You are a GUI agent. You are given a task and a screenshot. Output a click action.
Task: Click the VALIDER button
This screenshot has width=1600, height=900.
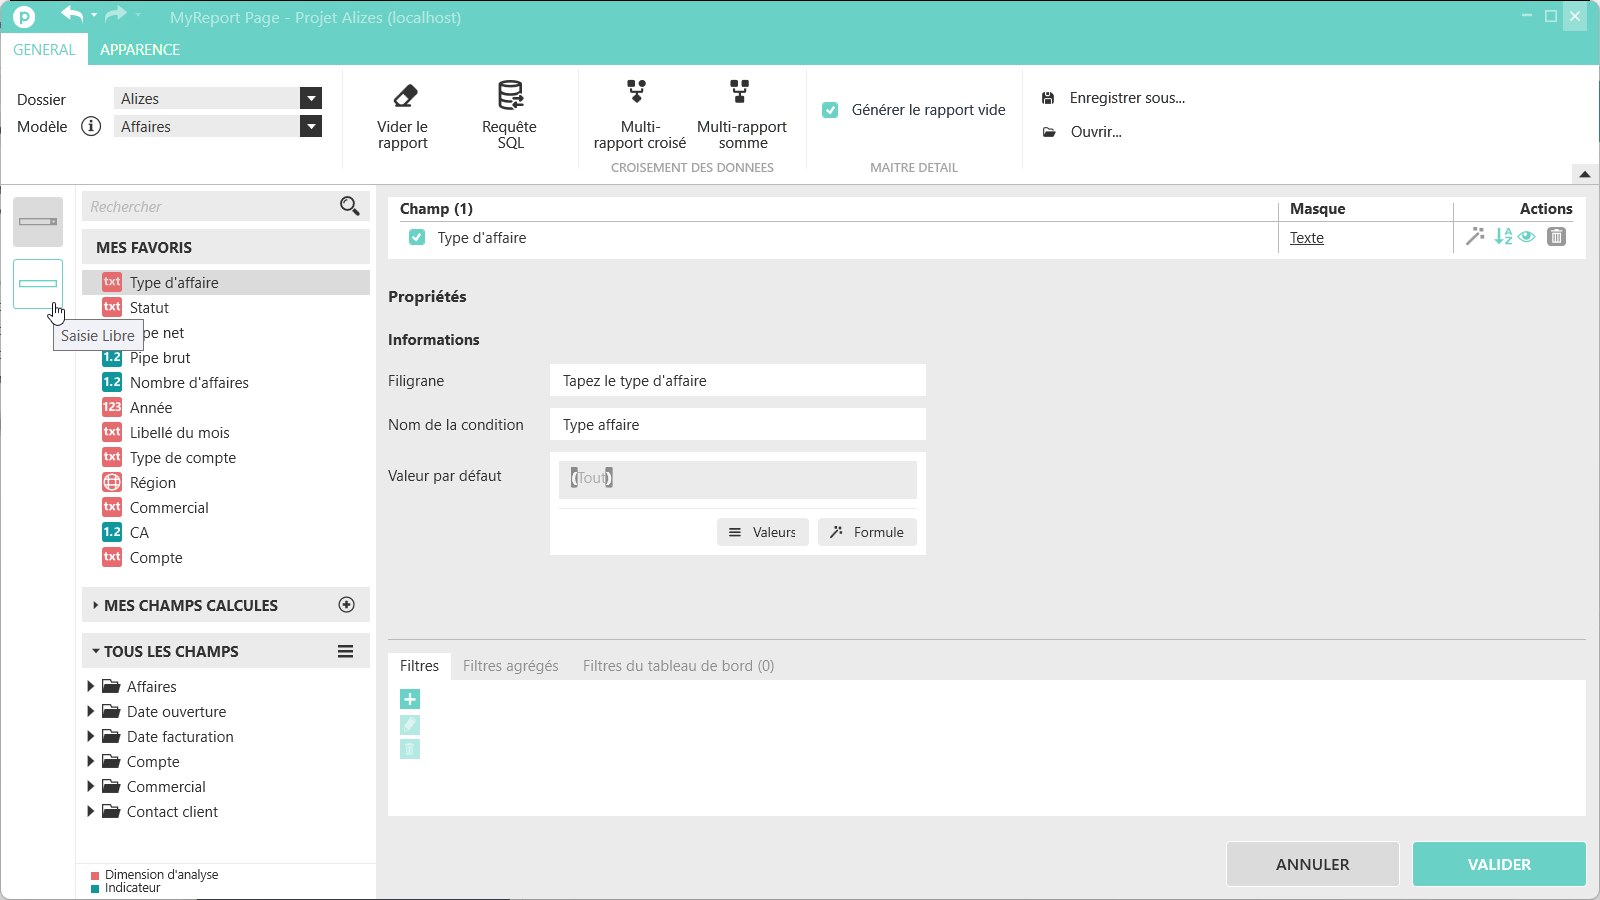click(1498, 864)
